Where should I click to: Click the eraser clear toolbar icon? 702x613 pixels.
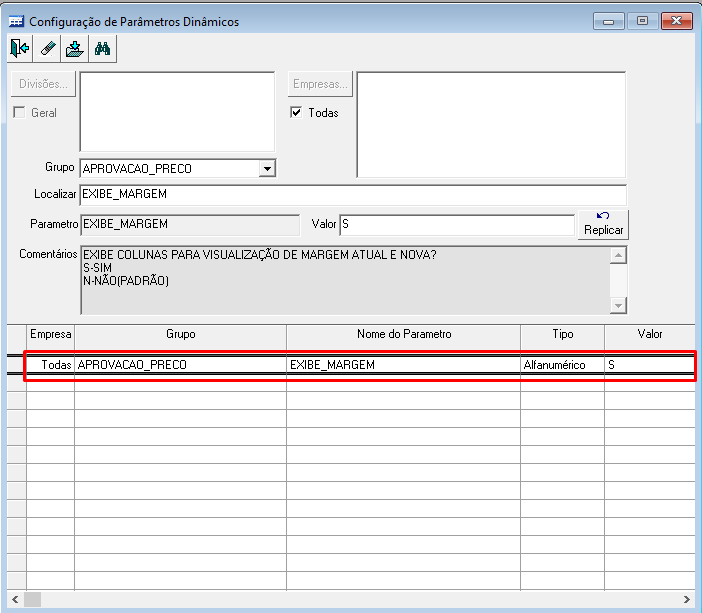coord(47,48)
